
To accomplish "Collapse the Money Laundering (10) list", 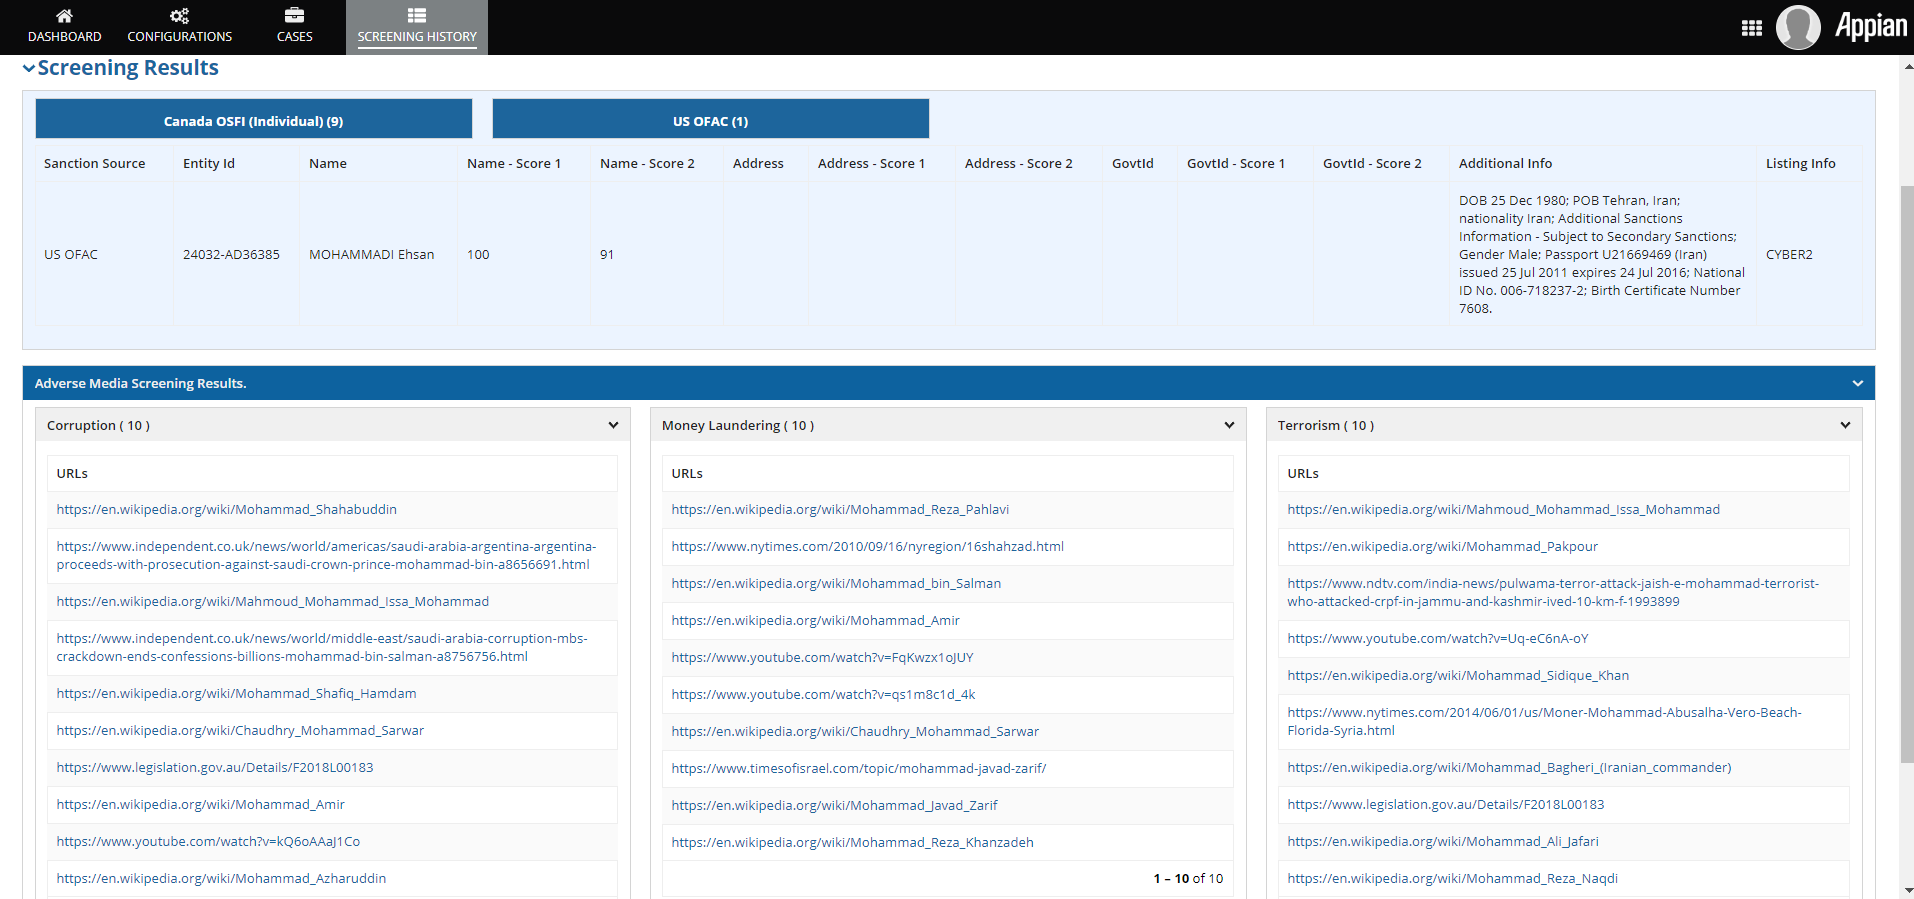I will click(1229, 425).
